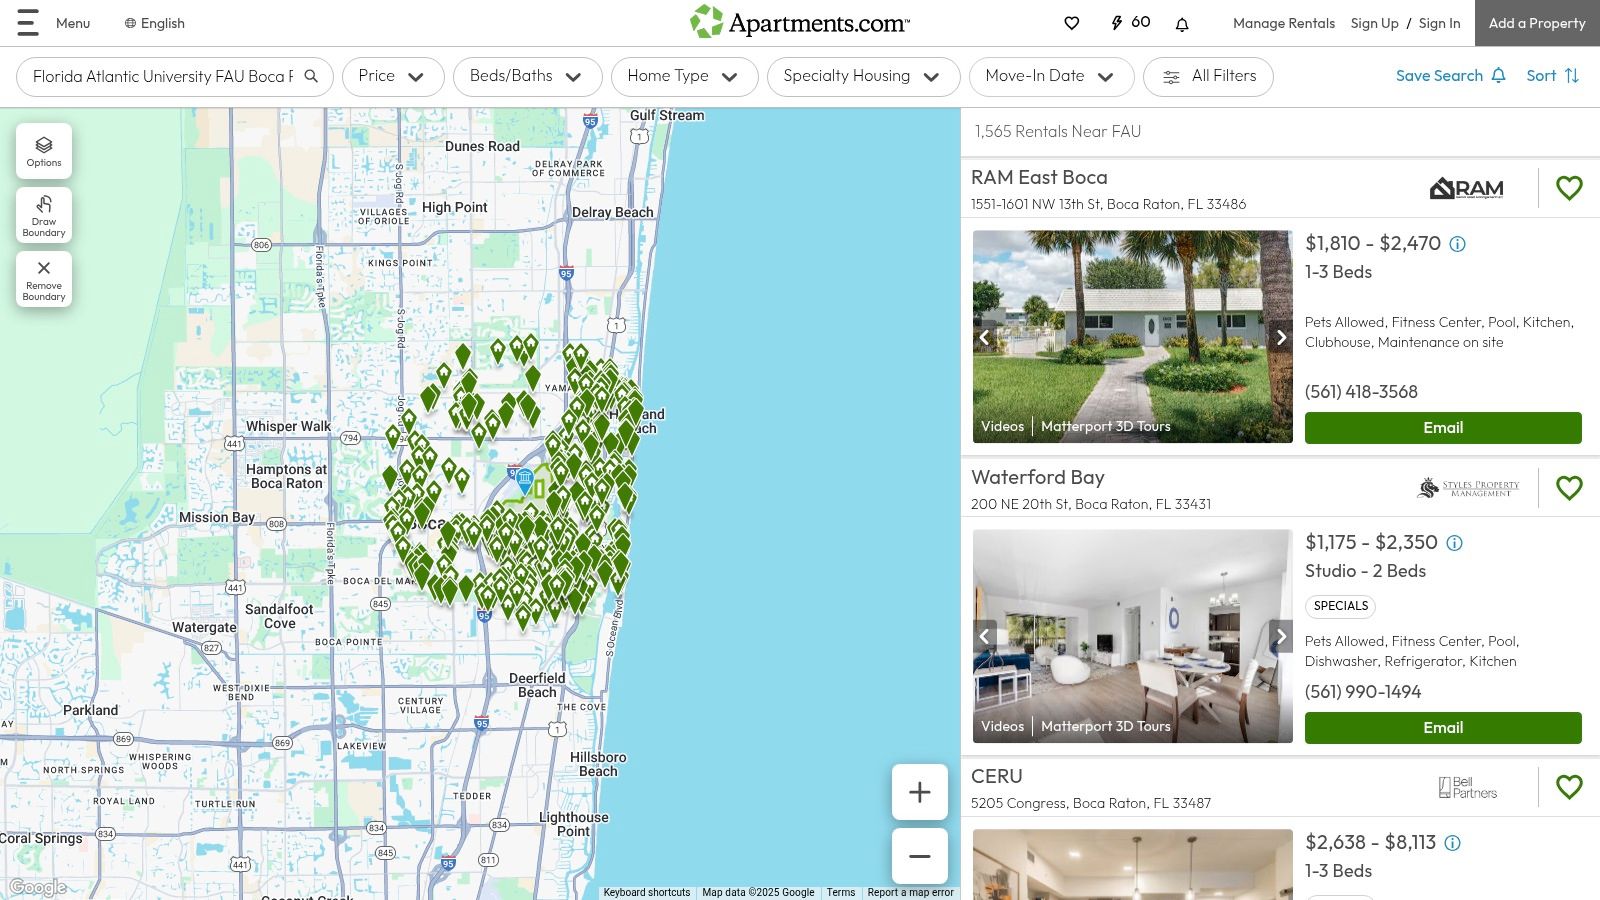This screenshot has height=900, width=1600.
Task: Click the SPECIALS badge on Waterford Bay
Action: click(1340, 606)
